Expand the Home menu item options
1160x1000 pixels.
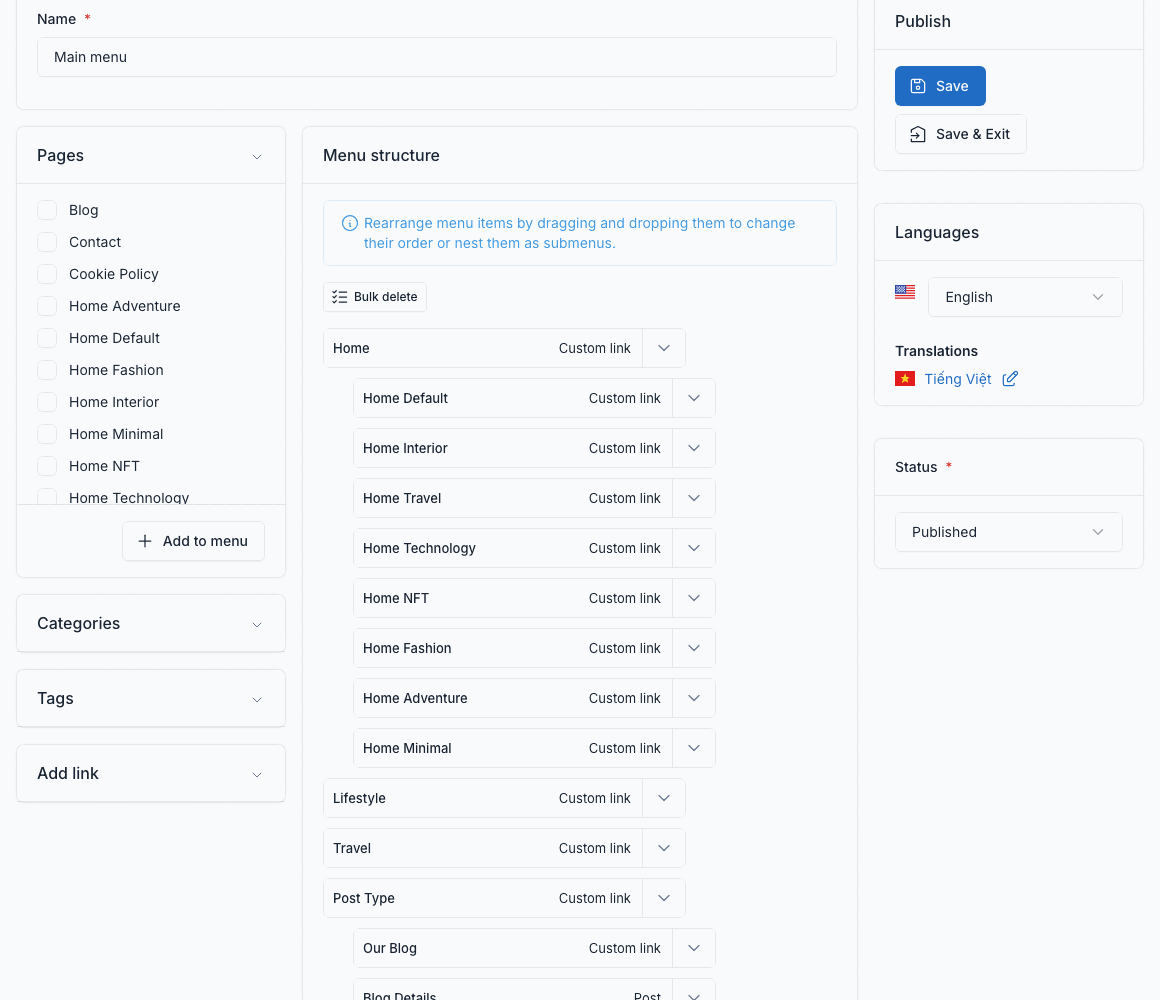tap(664, 348)
